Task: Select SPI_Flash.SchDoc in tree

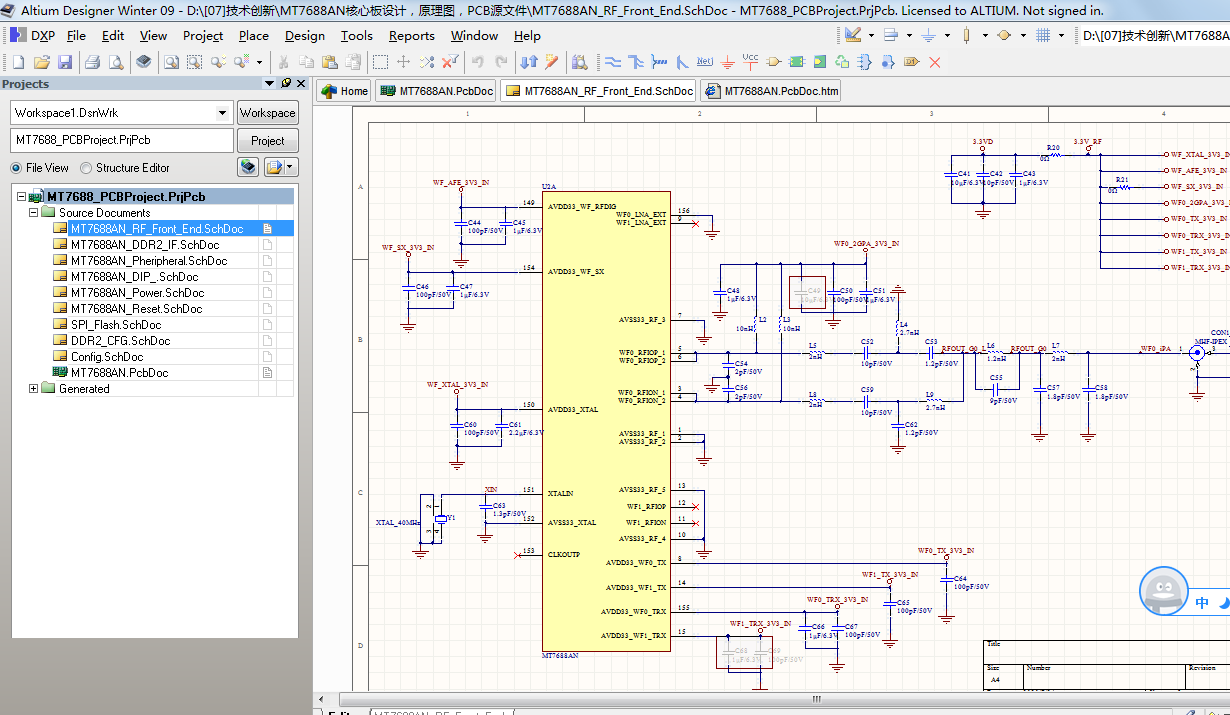Action: pyautogui.click(x=115, y=325)
